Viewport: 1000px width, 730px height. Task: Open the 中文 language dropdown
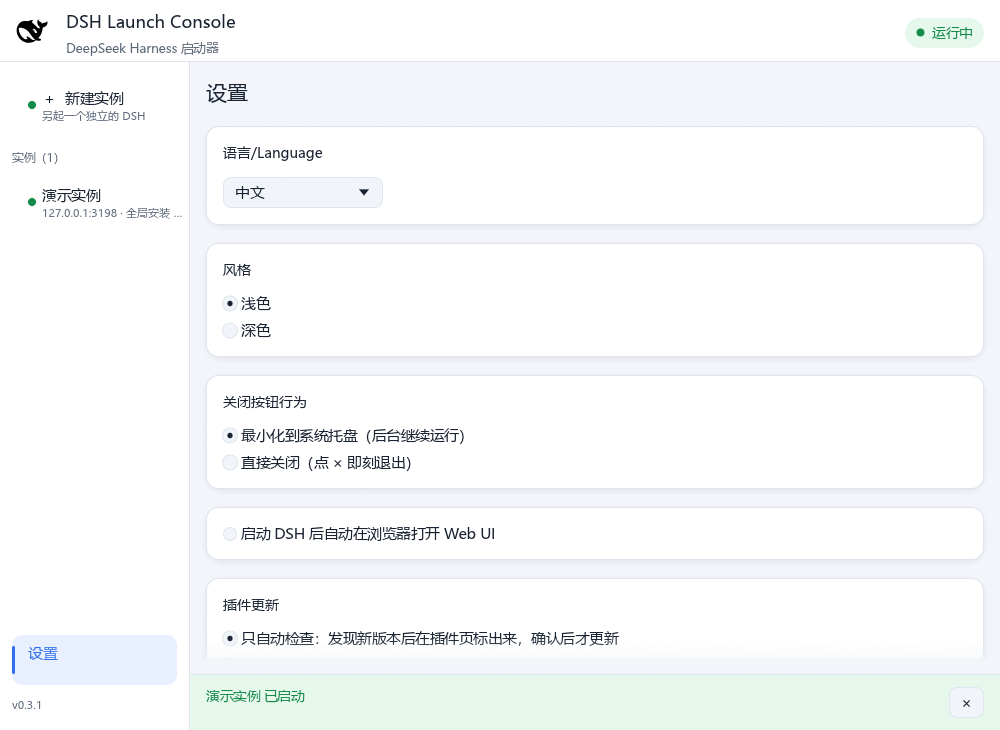(302, 193)
